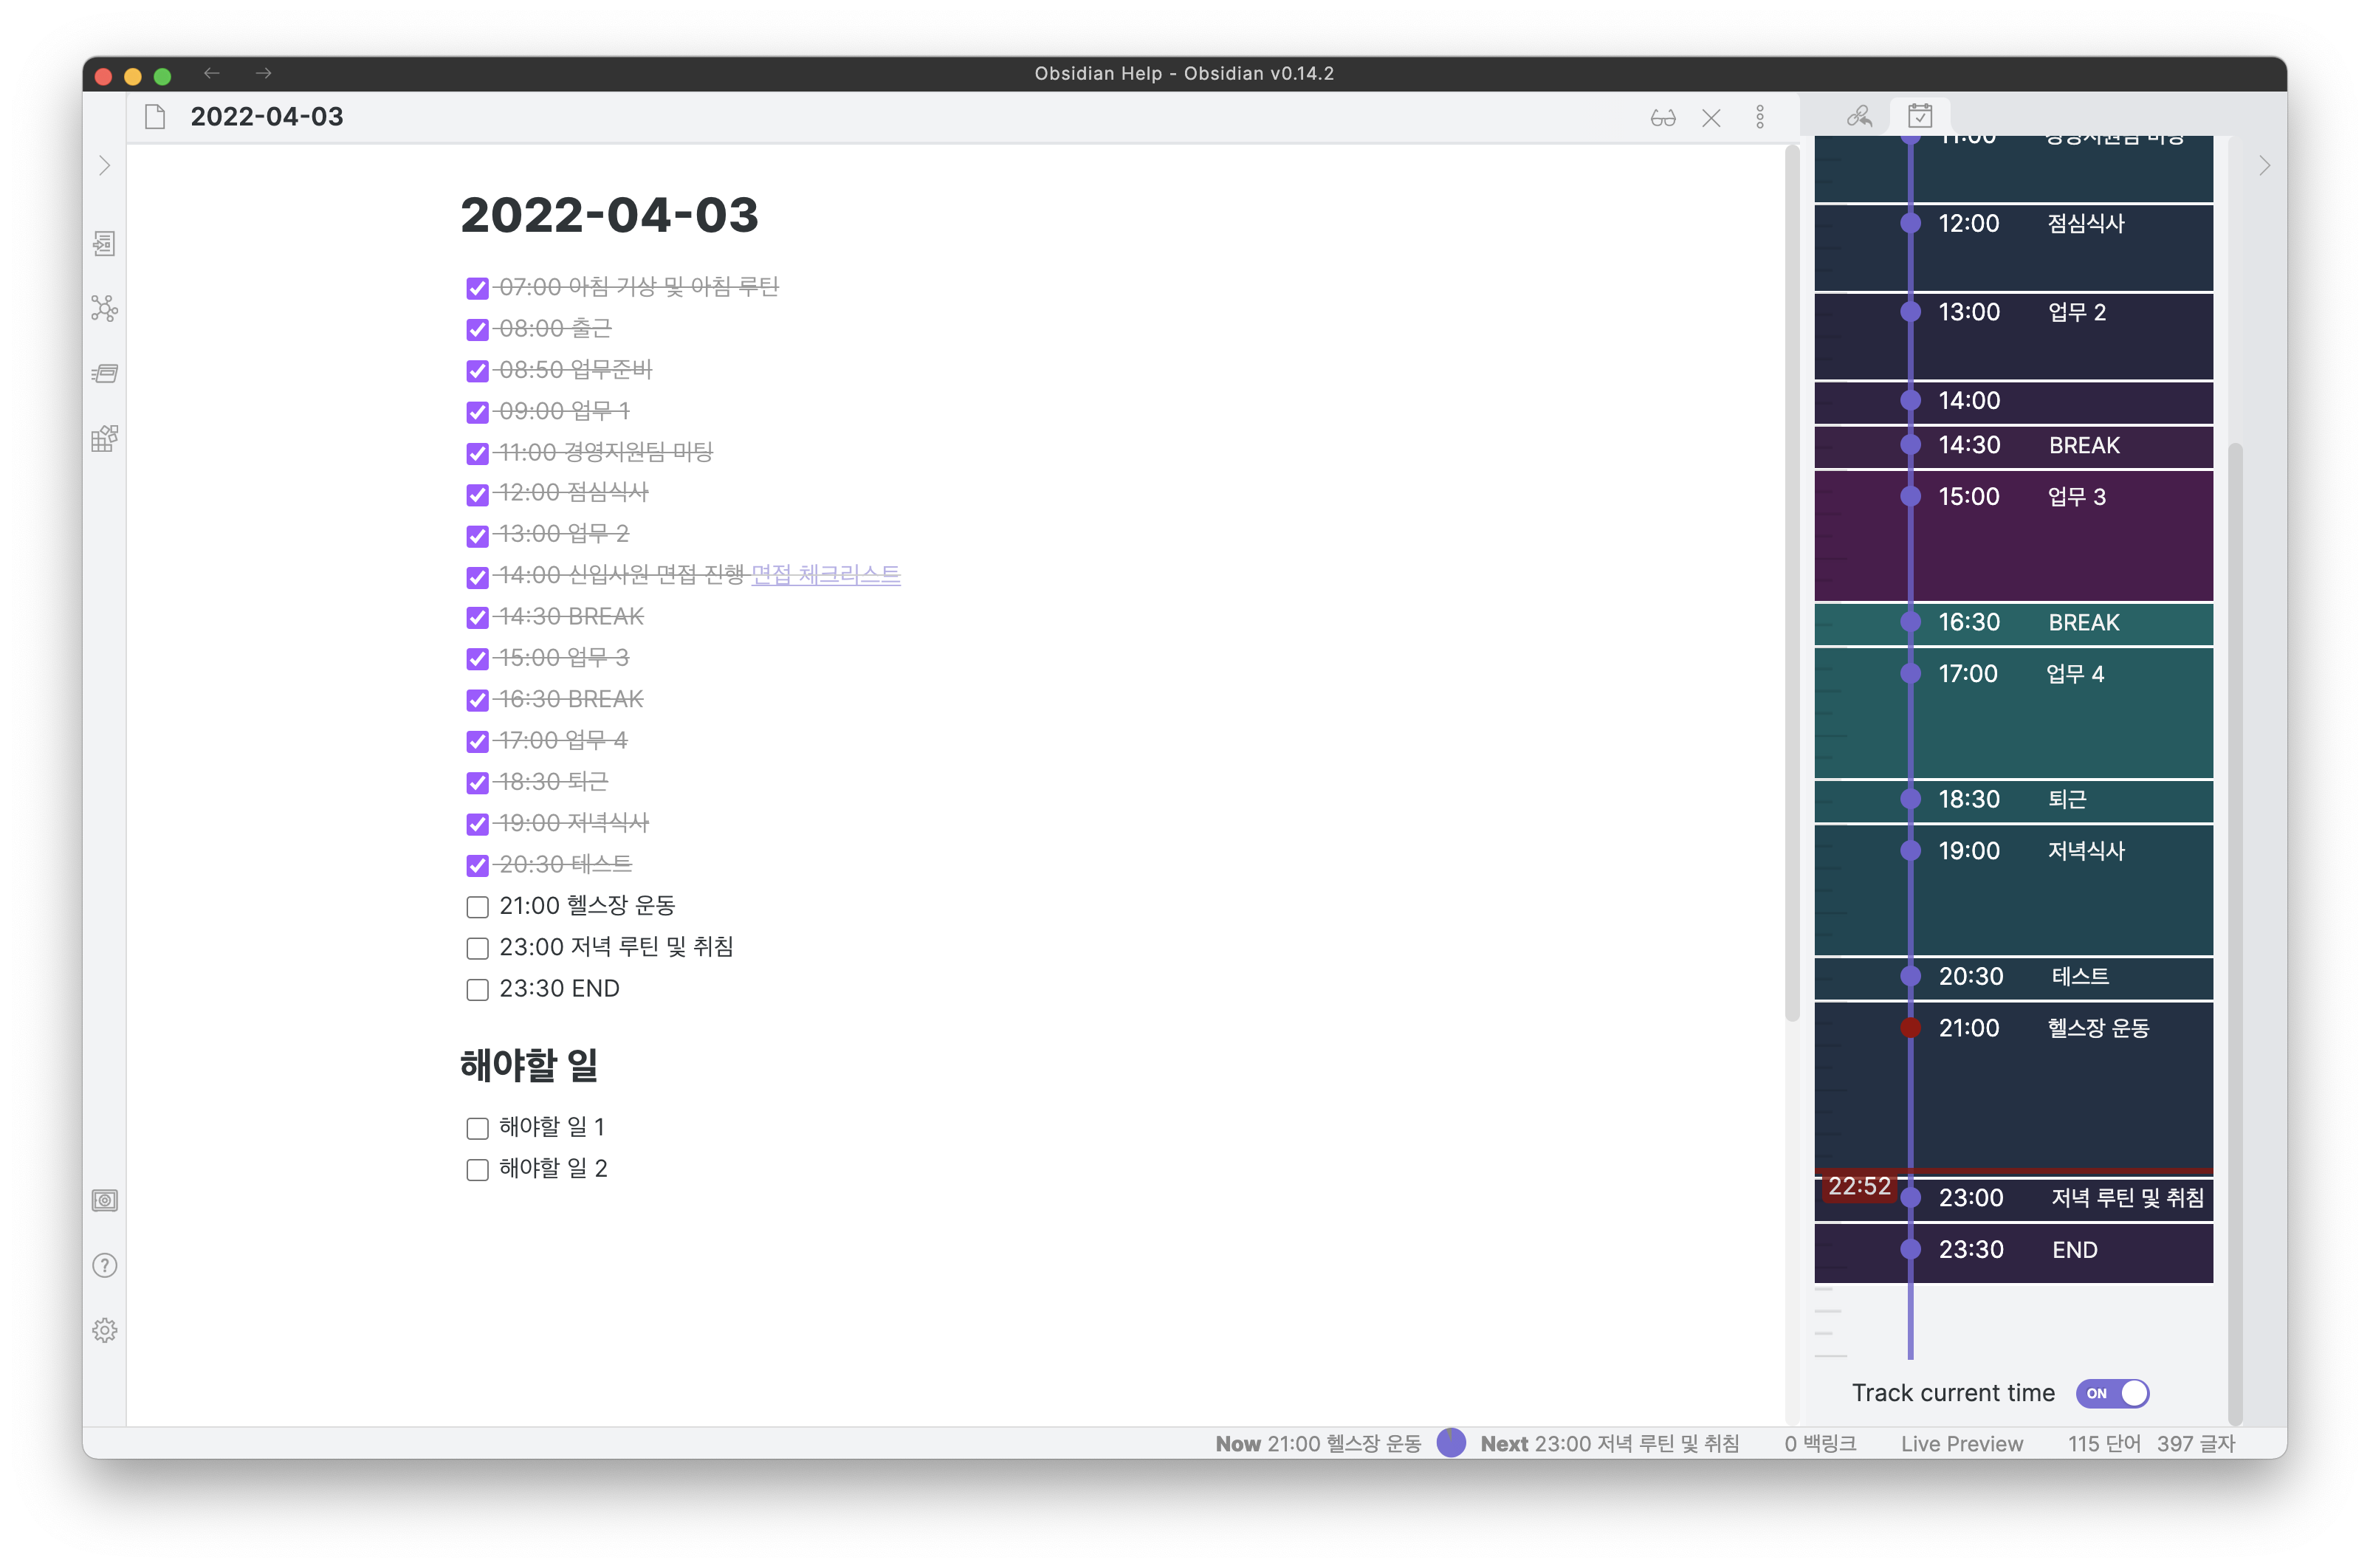Open the quick switcher icon in left ribbon
The height and width of the screenshot is (1568, 2370).
click(104, 244)
